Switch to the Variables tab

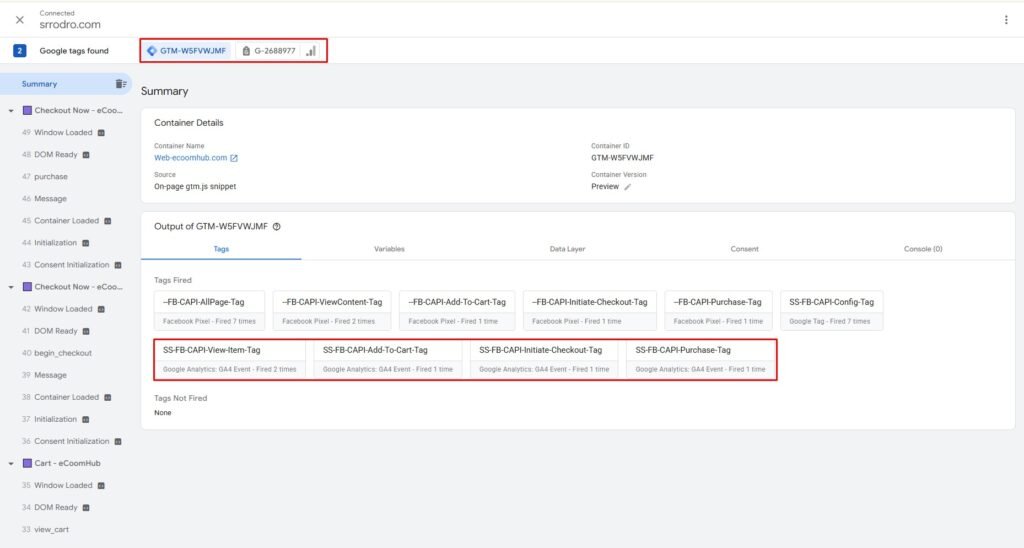point(389,249)
